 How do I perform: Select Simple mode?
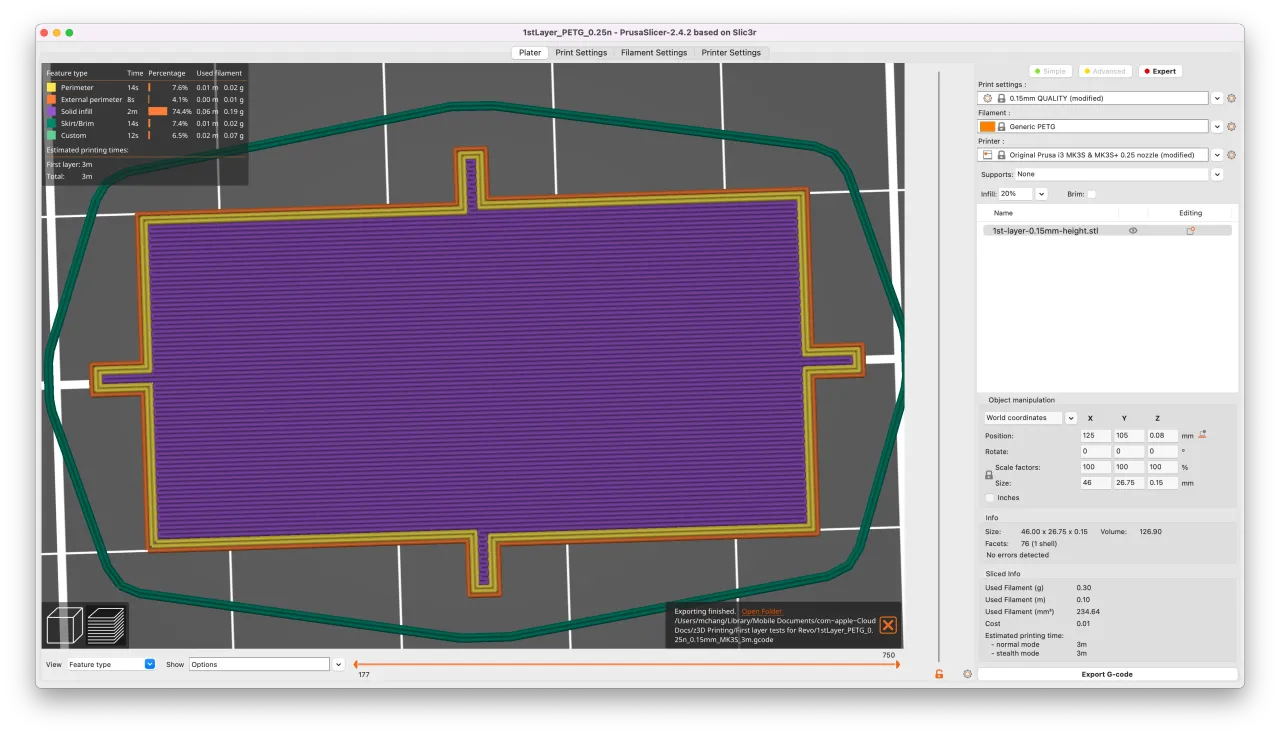click(1049, 71)
